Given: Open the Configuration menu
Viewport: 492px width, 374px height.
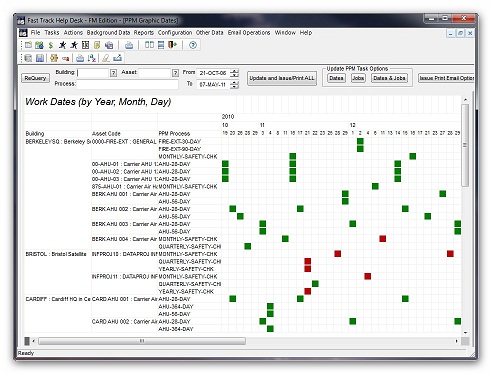Looking at the screenshot, I should tap(175, 33).
